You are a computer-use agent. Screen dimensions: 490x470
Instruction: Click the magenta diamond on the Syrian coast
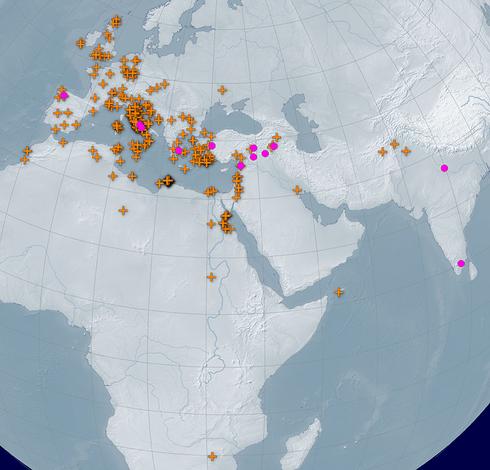click(x=241, y=166)
